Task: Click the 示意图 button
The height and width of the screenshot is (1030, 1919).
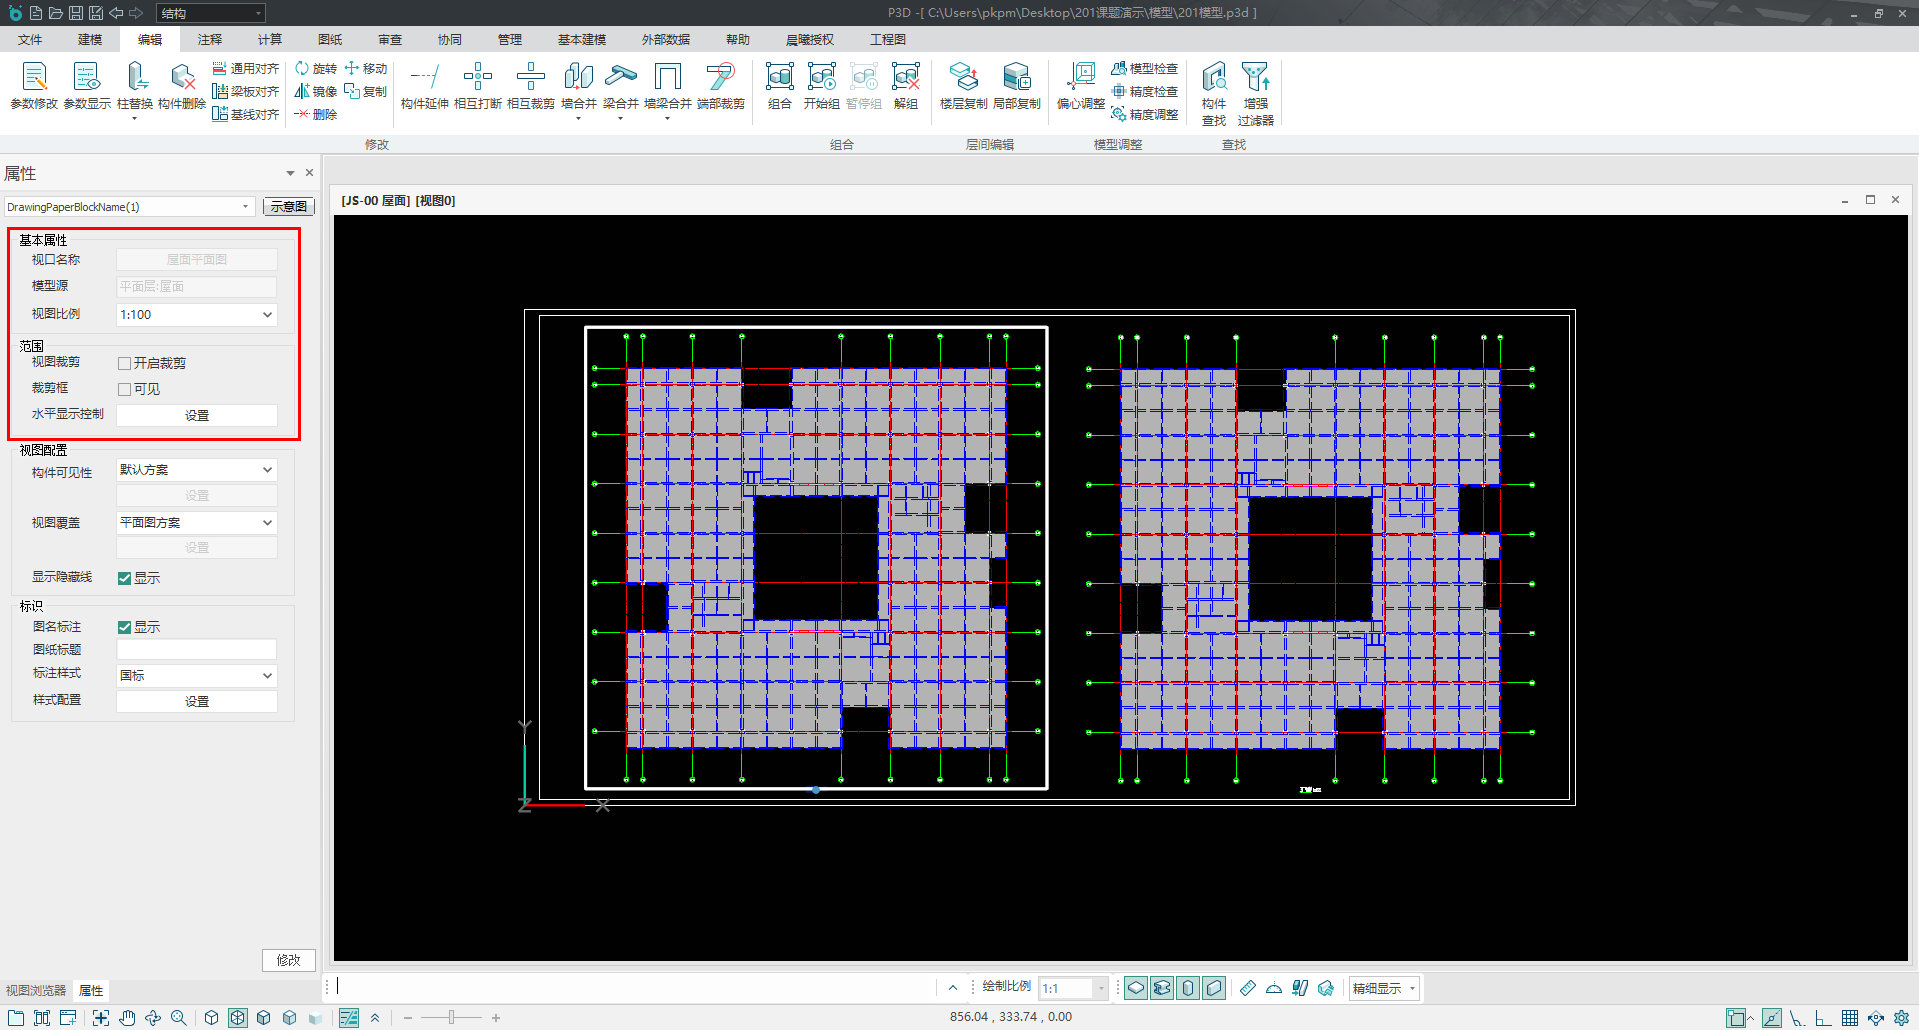Action: [x=289, y=207]
